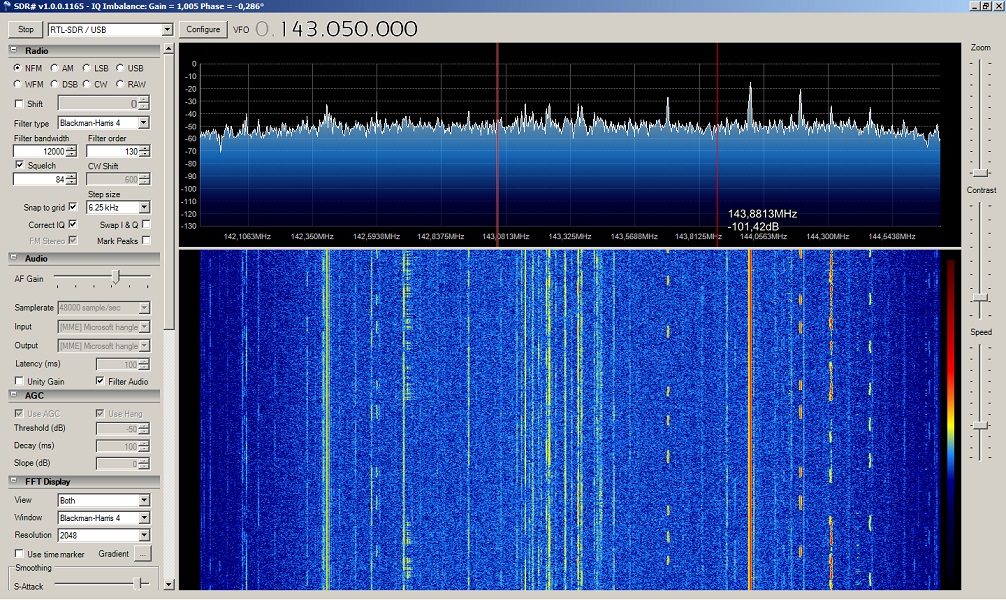Open the Gradient editor ellipsis button

coord(143,554)
